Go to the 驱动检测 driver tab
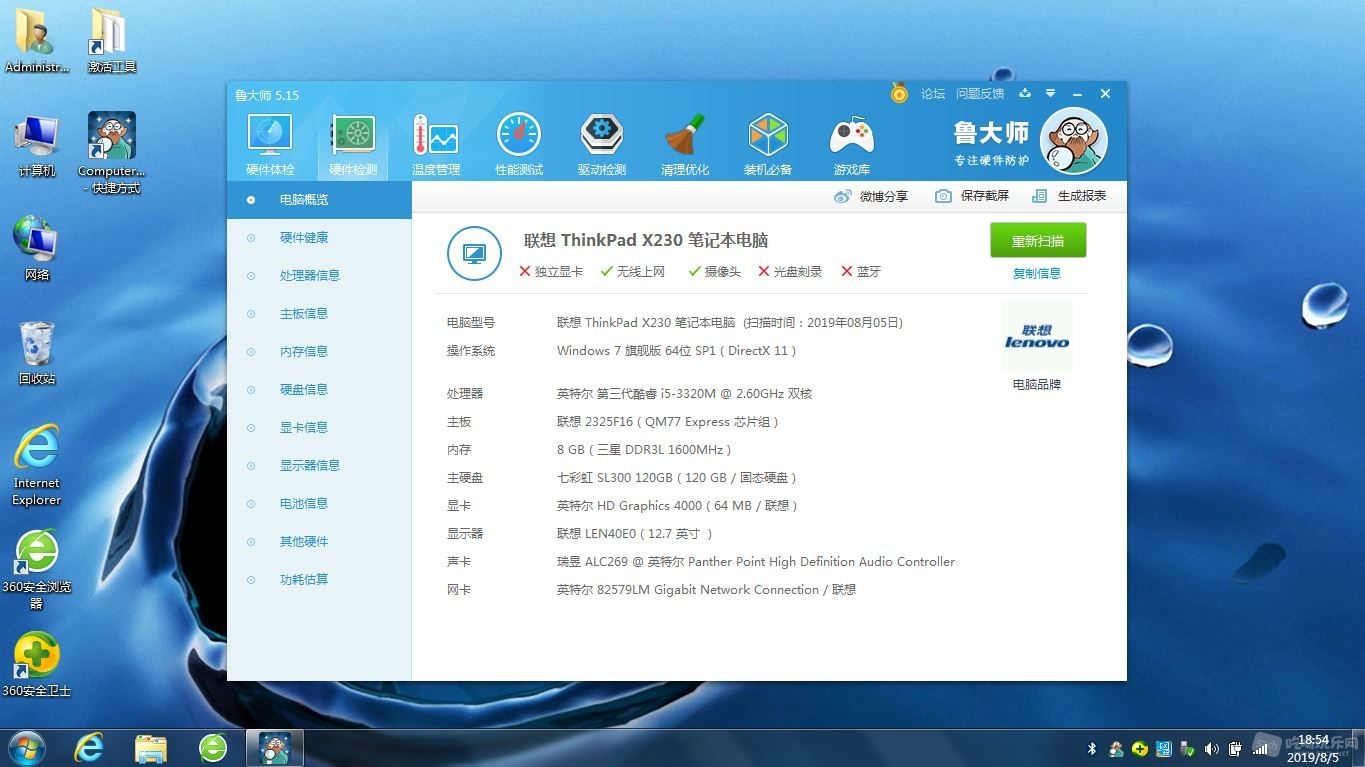Image resolution: width=1365 pixels, height=767 pixels. coord(602,145)
